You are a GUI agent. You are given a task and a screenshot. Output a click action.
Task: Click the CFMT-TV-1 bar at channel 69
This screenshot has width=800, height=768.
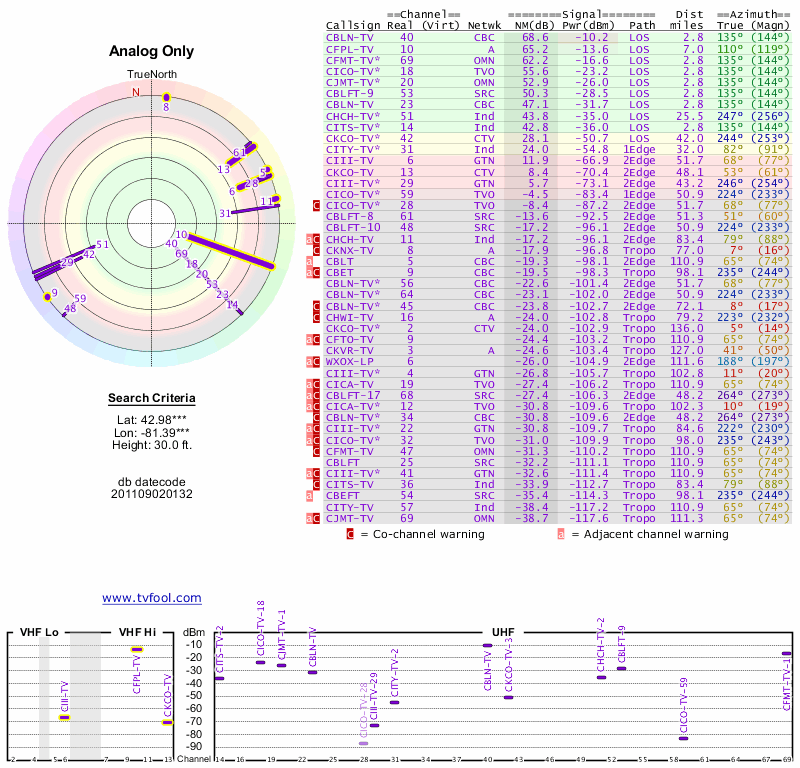click(786, 653)
